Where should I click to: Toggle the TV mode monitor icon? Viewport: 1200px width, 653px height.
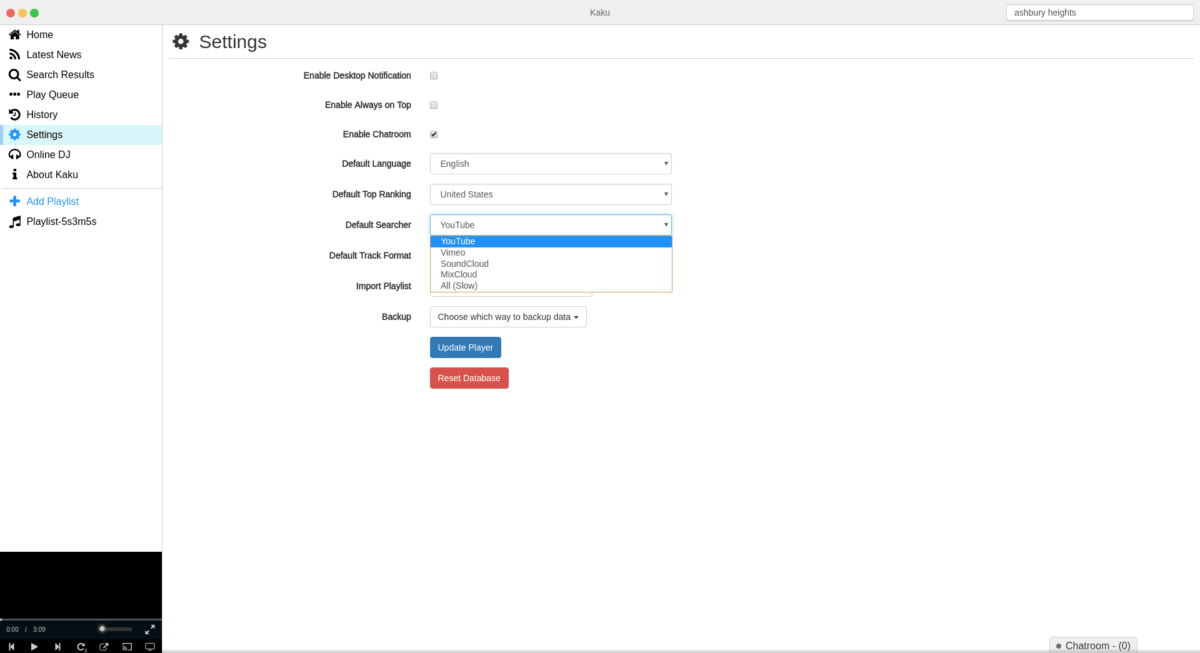(150, 647)
